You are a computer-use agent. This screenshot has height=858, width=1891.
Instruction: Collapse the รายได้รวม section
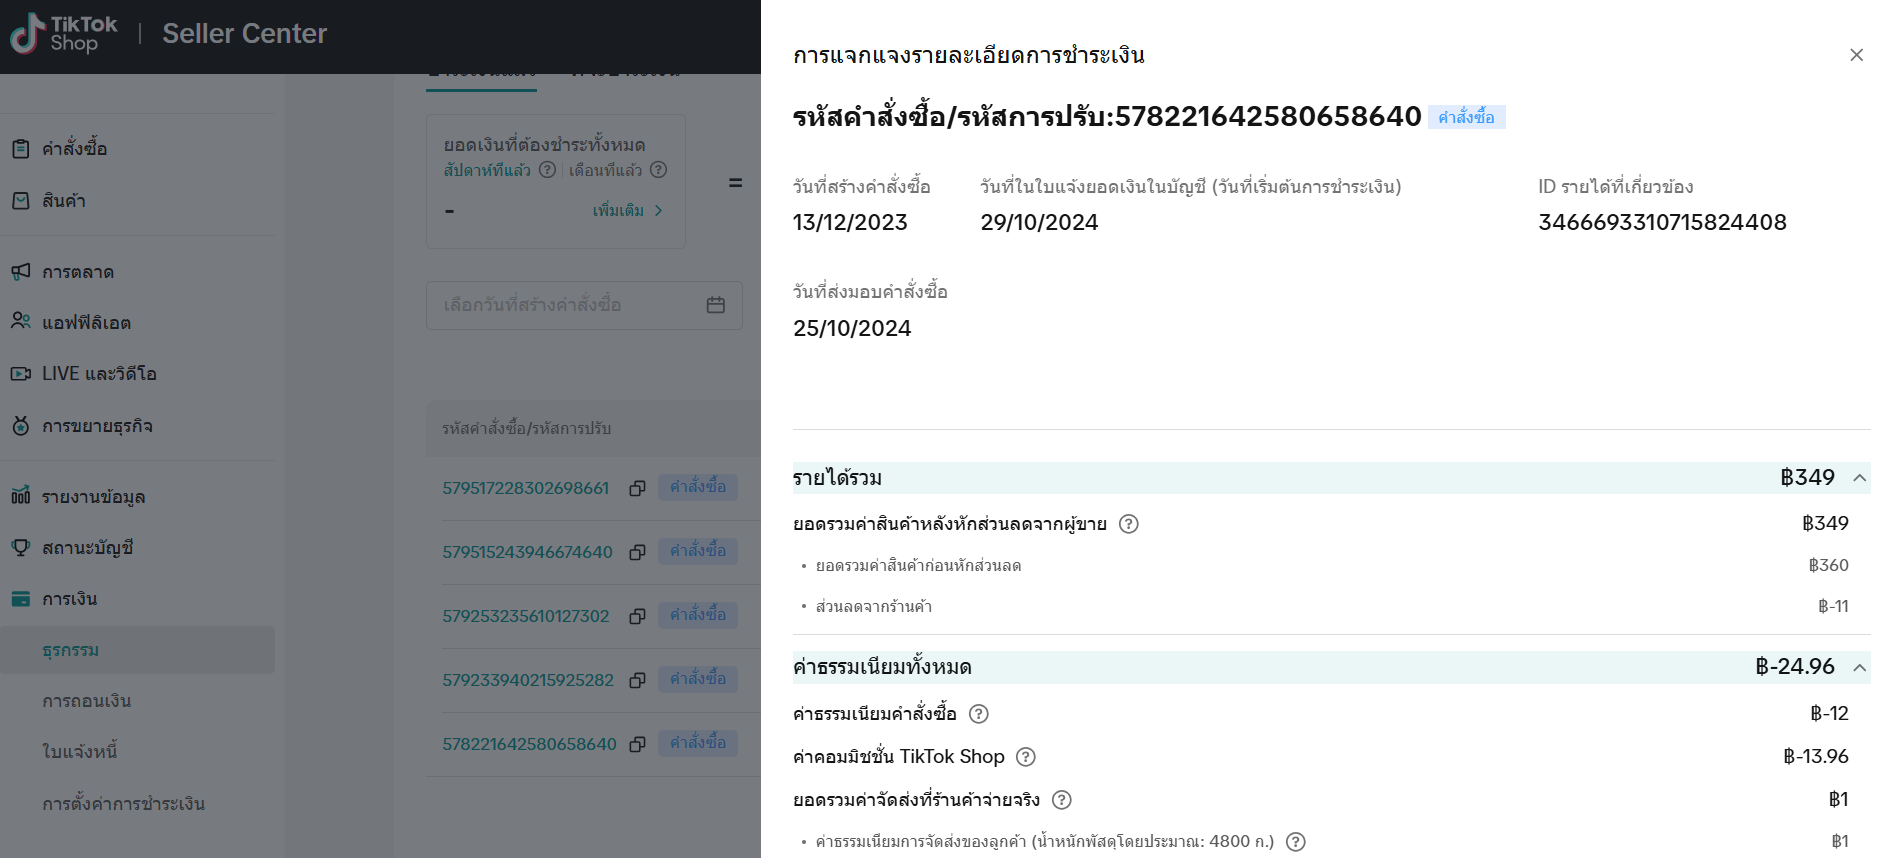tap(1859, 478)
